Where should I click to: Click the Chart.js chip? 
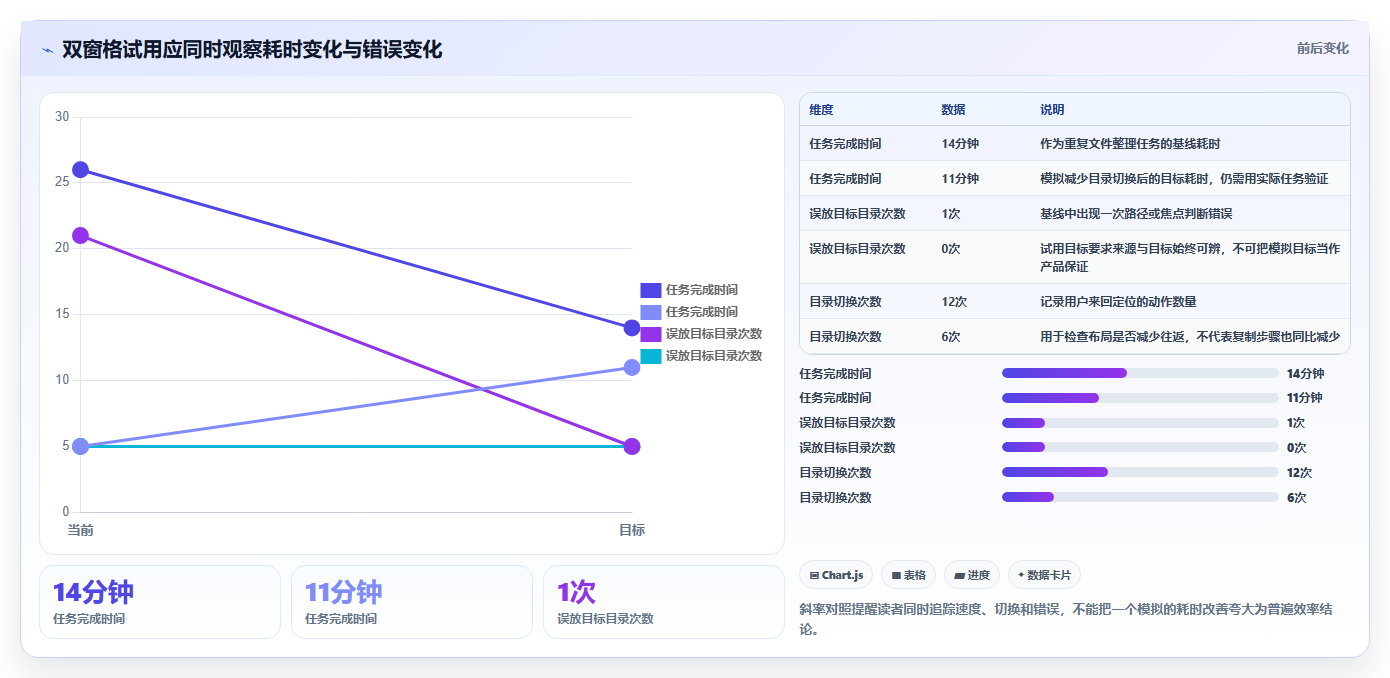tap(836, 575)
